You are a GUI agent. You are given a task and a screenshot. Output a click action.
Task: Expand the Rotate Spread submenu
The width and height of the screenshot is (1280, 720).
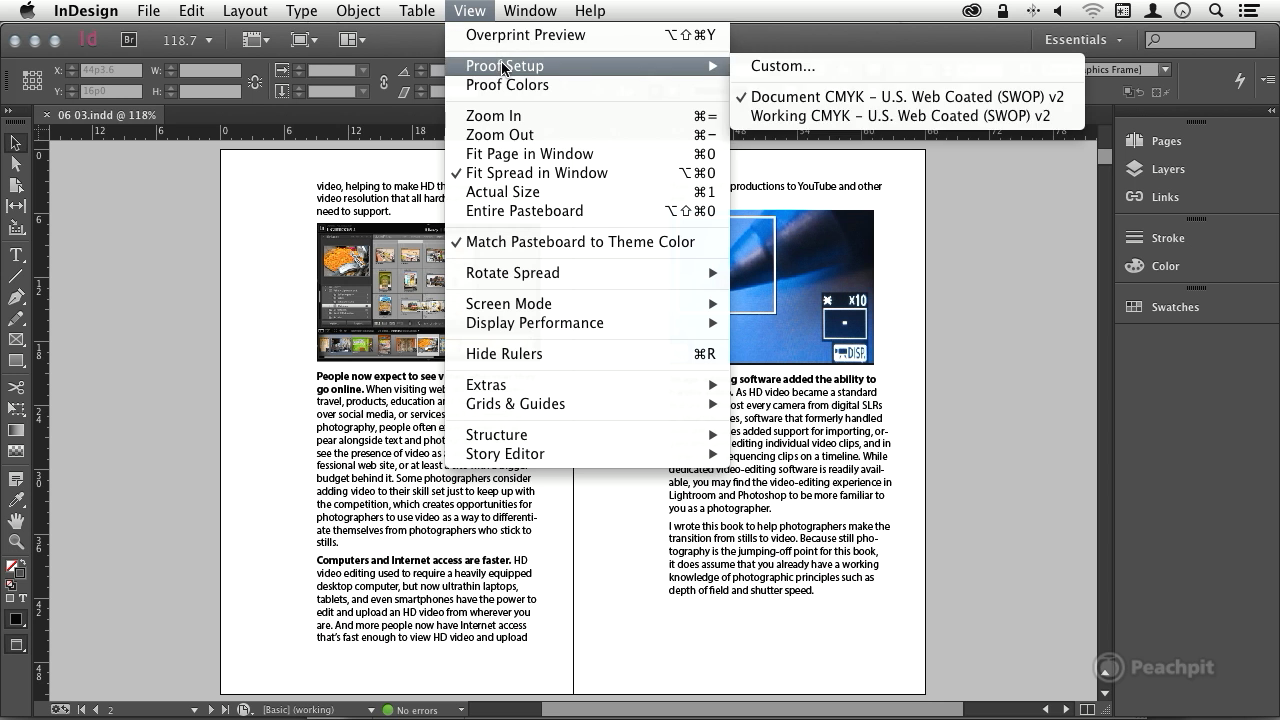pos(587,273)
